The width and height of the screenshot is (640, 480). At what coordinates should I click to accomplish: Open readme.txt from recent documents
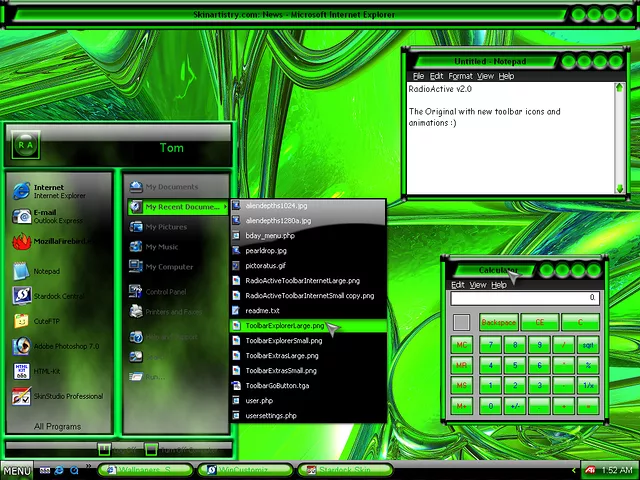[262, 311]
